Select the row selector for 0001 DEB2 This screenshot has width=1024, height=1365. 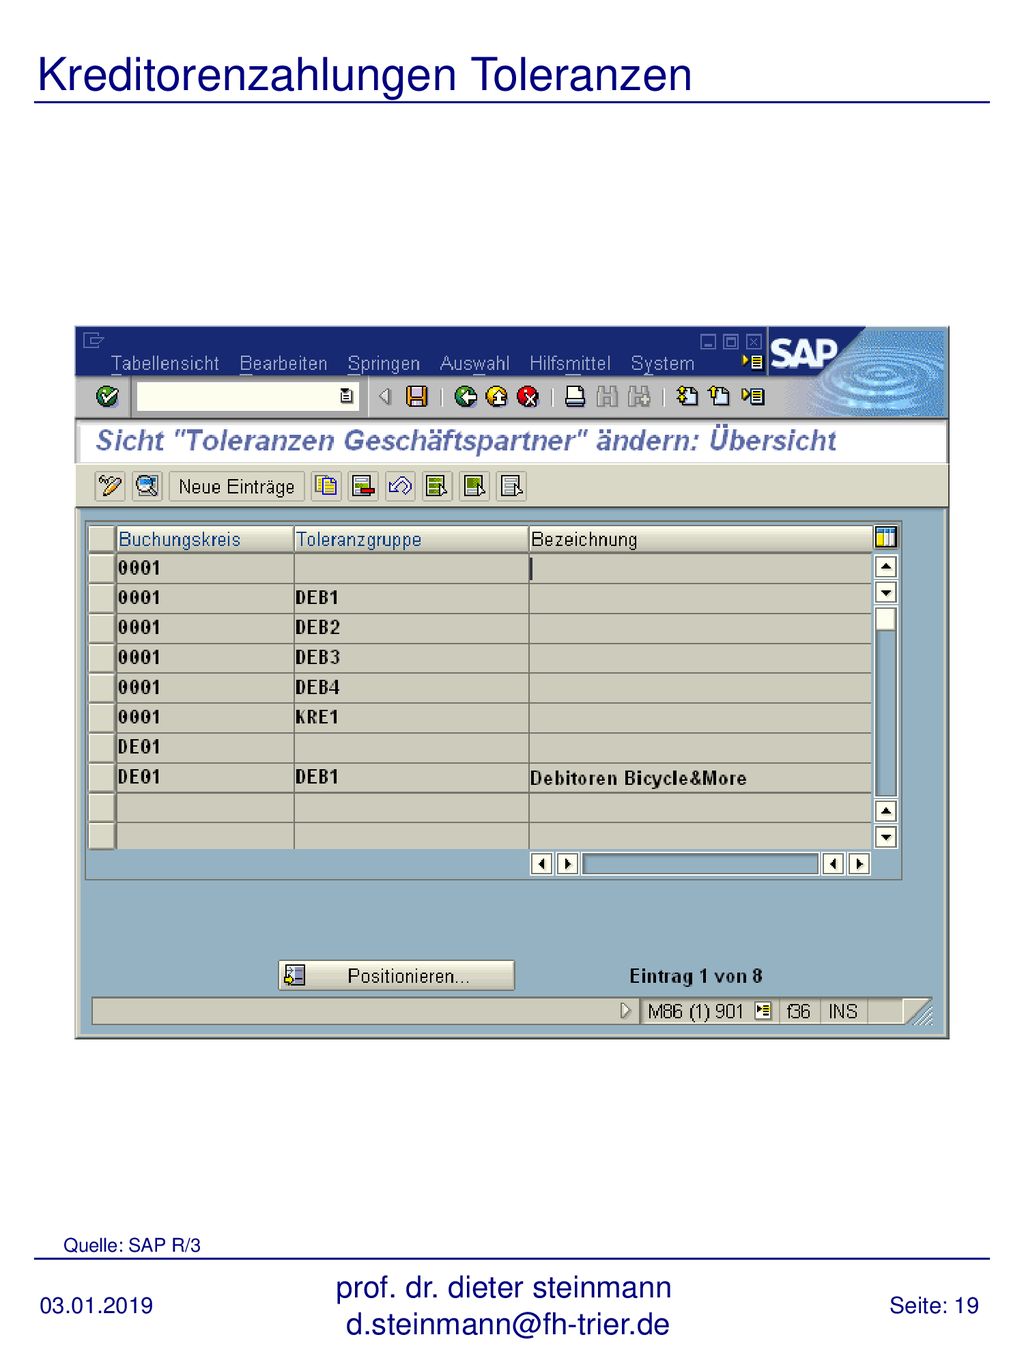point(102,628)
